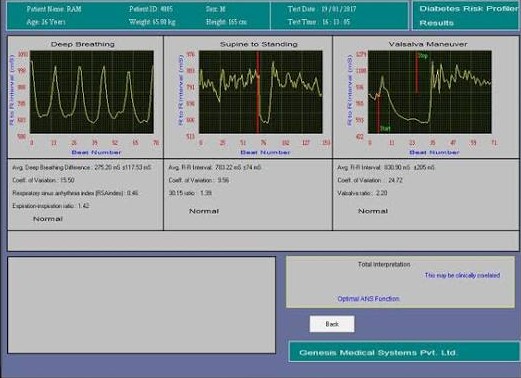This screenshot has width=521, height=378.
Task: Open the Valsalva Maneuver R-R graph
Action: (430, 92)
